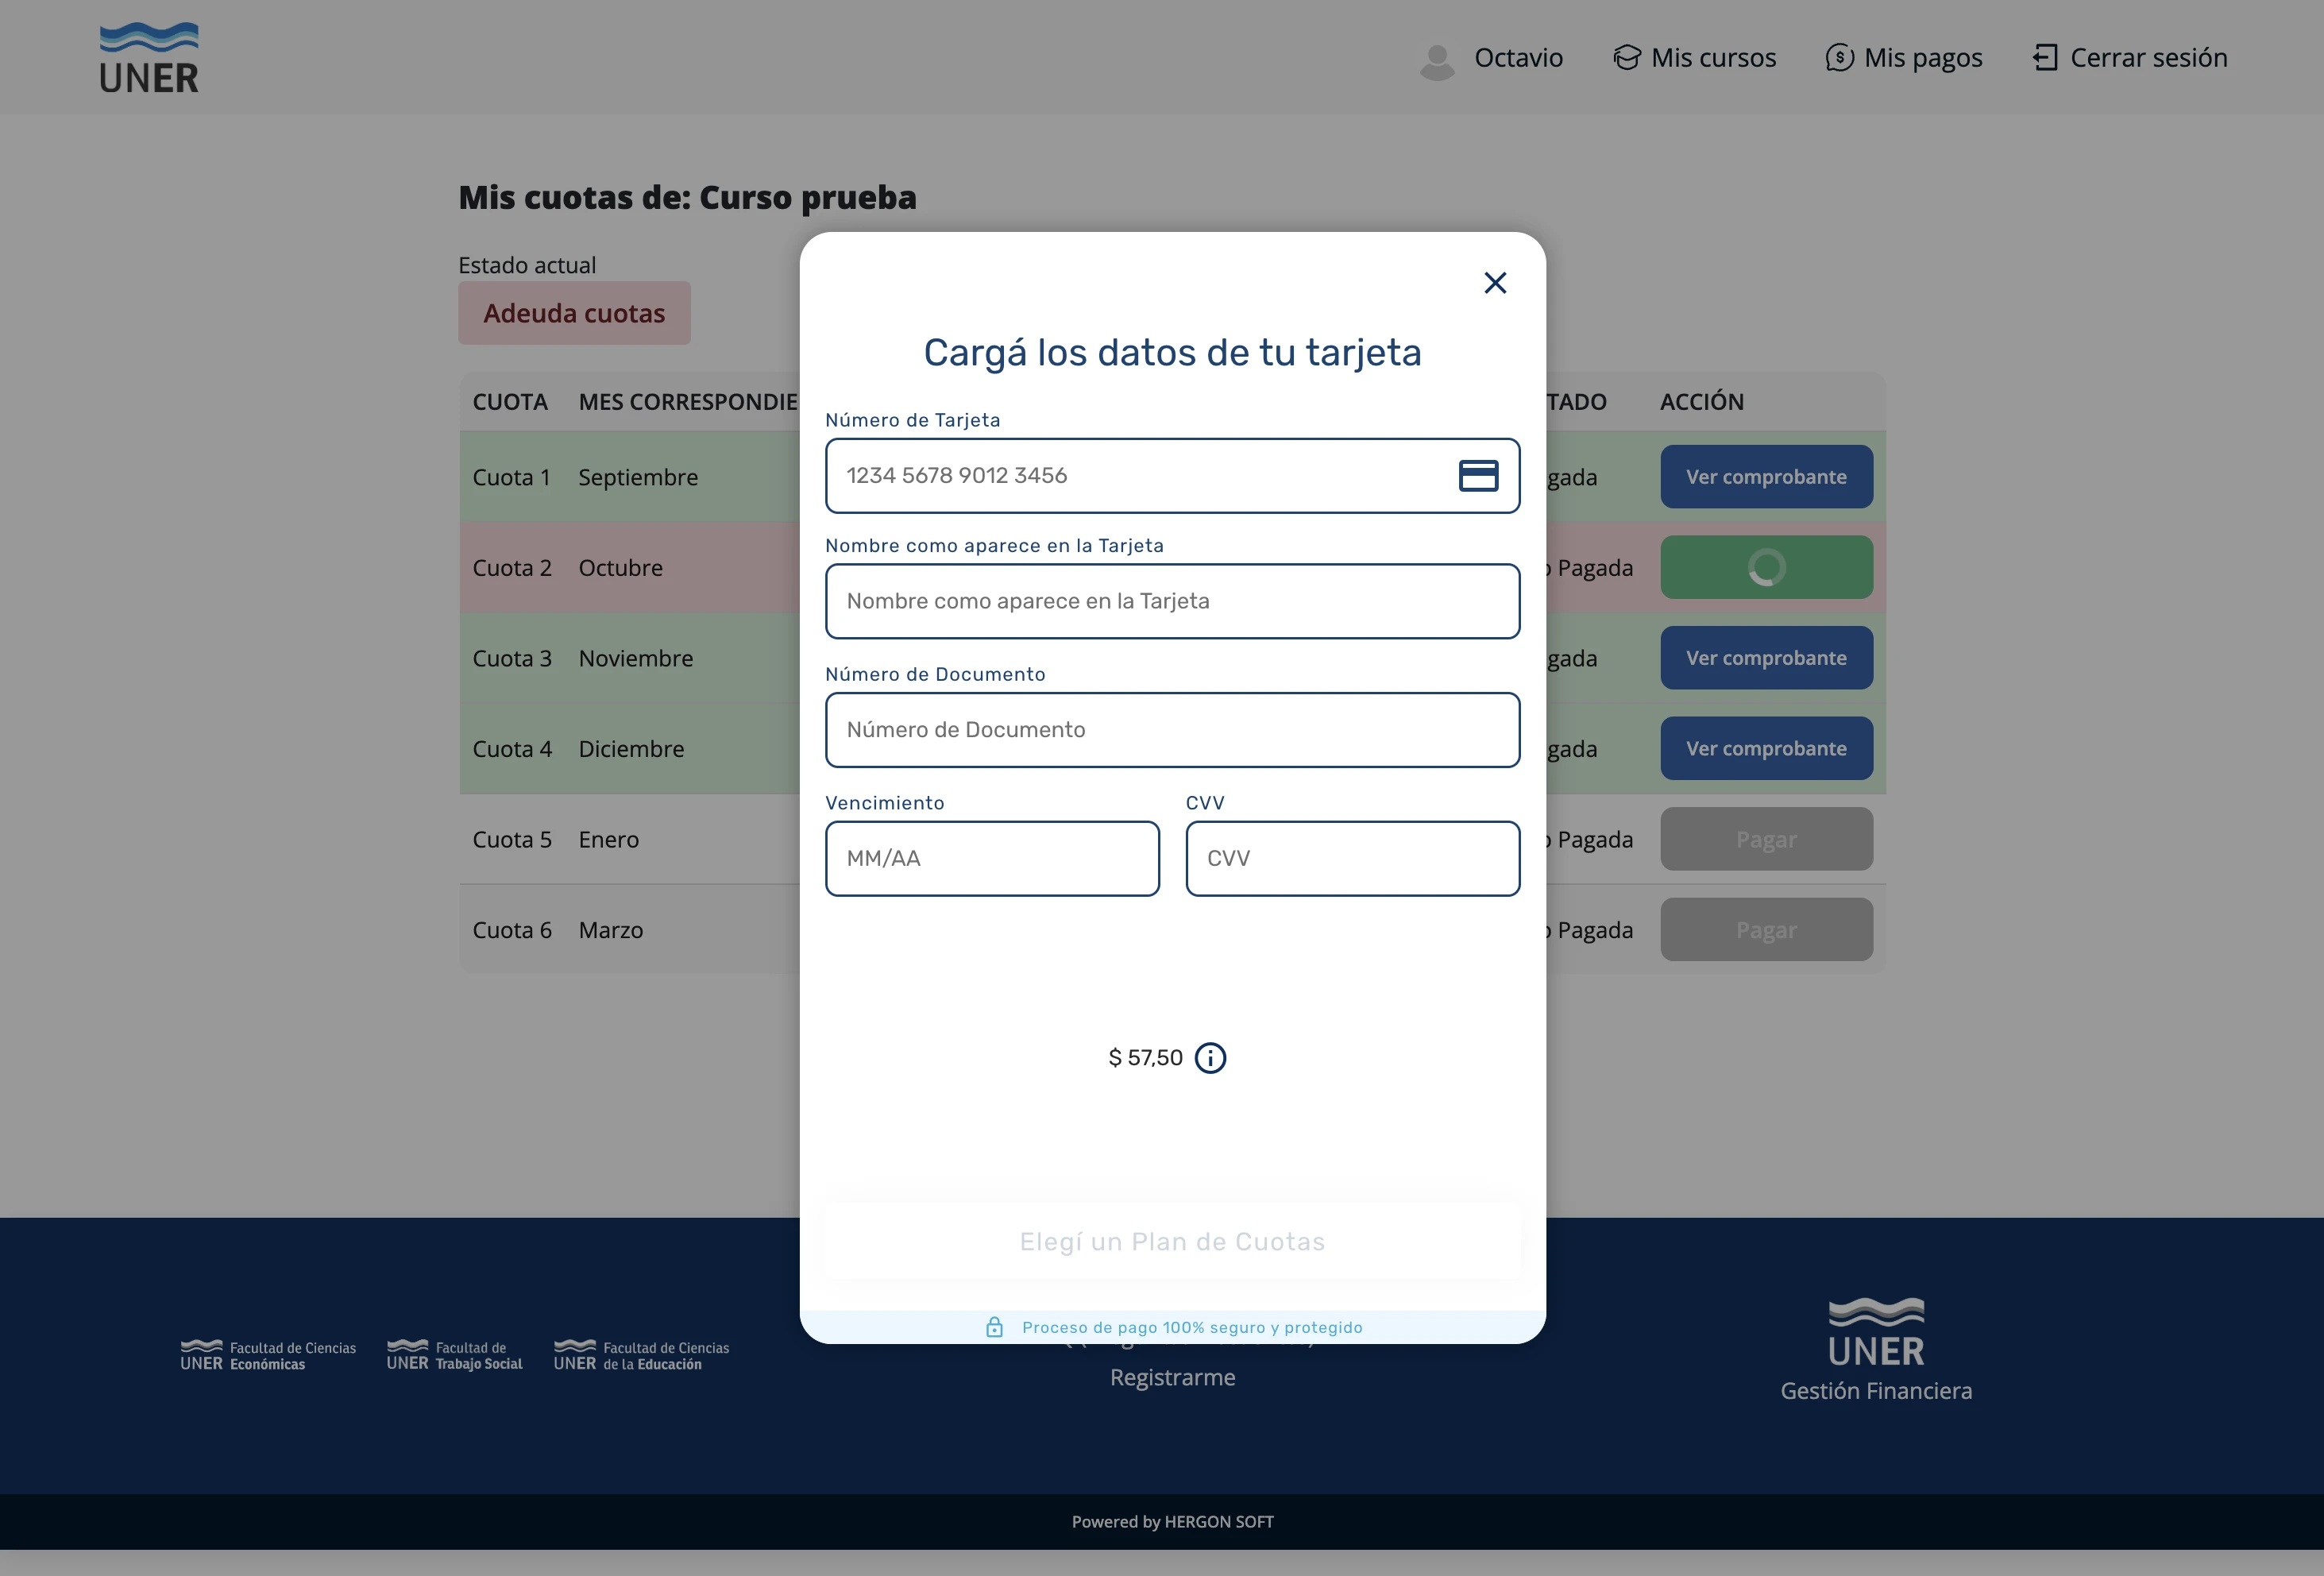Click the credit card icon inside the card number field

pyautogui.click(x=1479, y=475)
